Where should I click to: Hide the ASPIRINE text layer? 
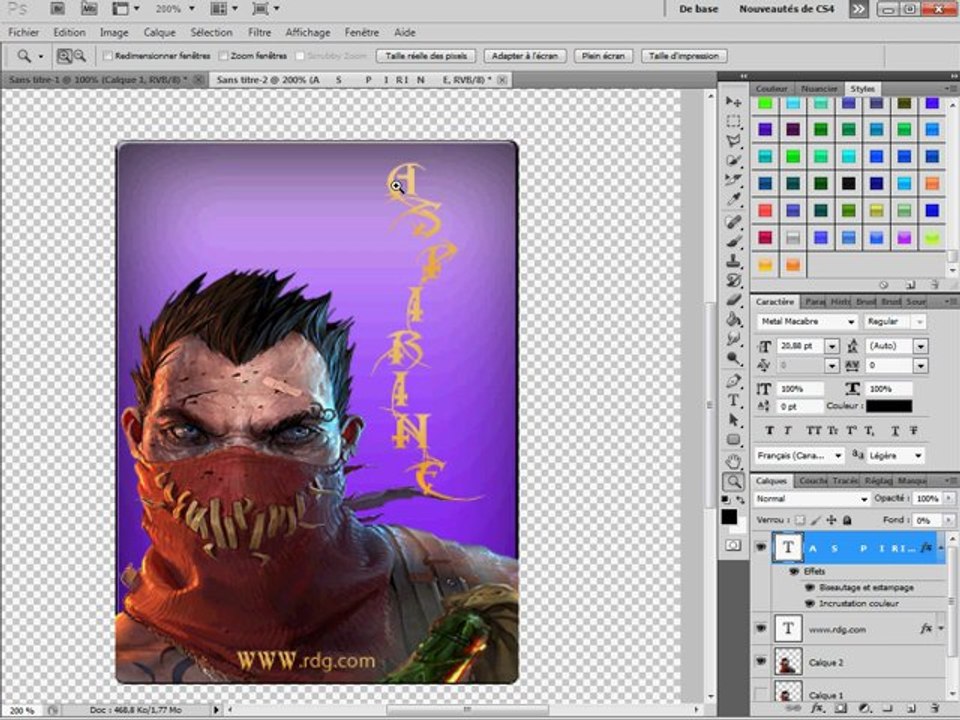[761, 547]
